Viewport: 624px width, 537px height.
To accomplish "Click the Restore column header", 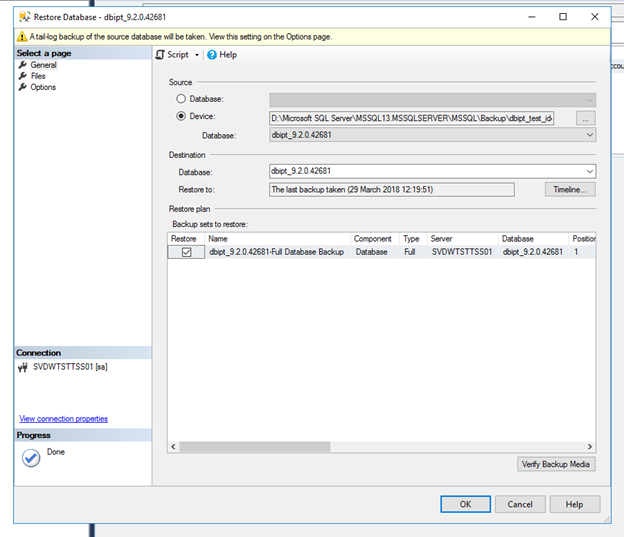I will tap(186, 239).
